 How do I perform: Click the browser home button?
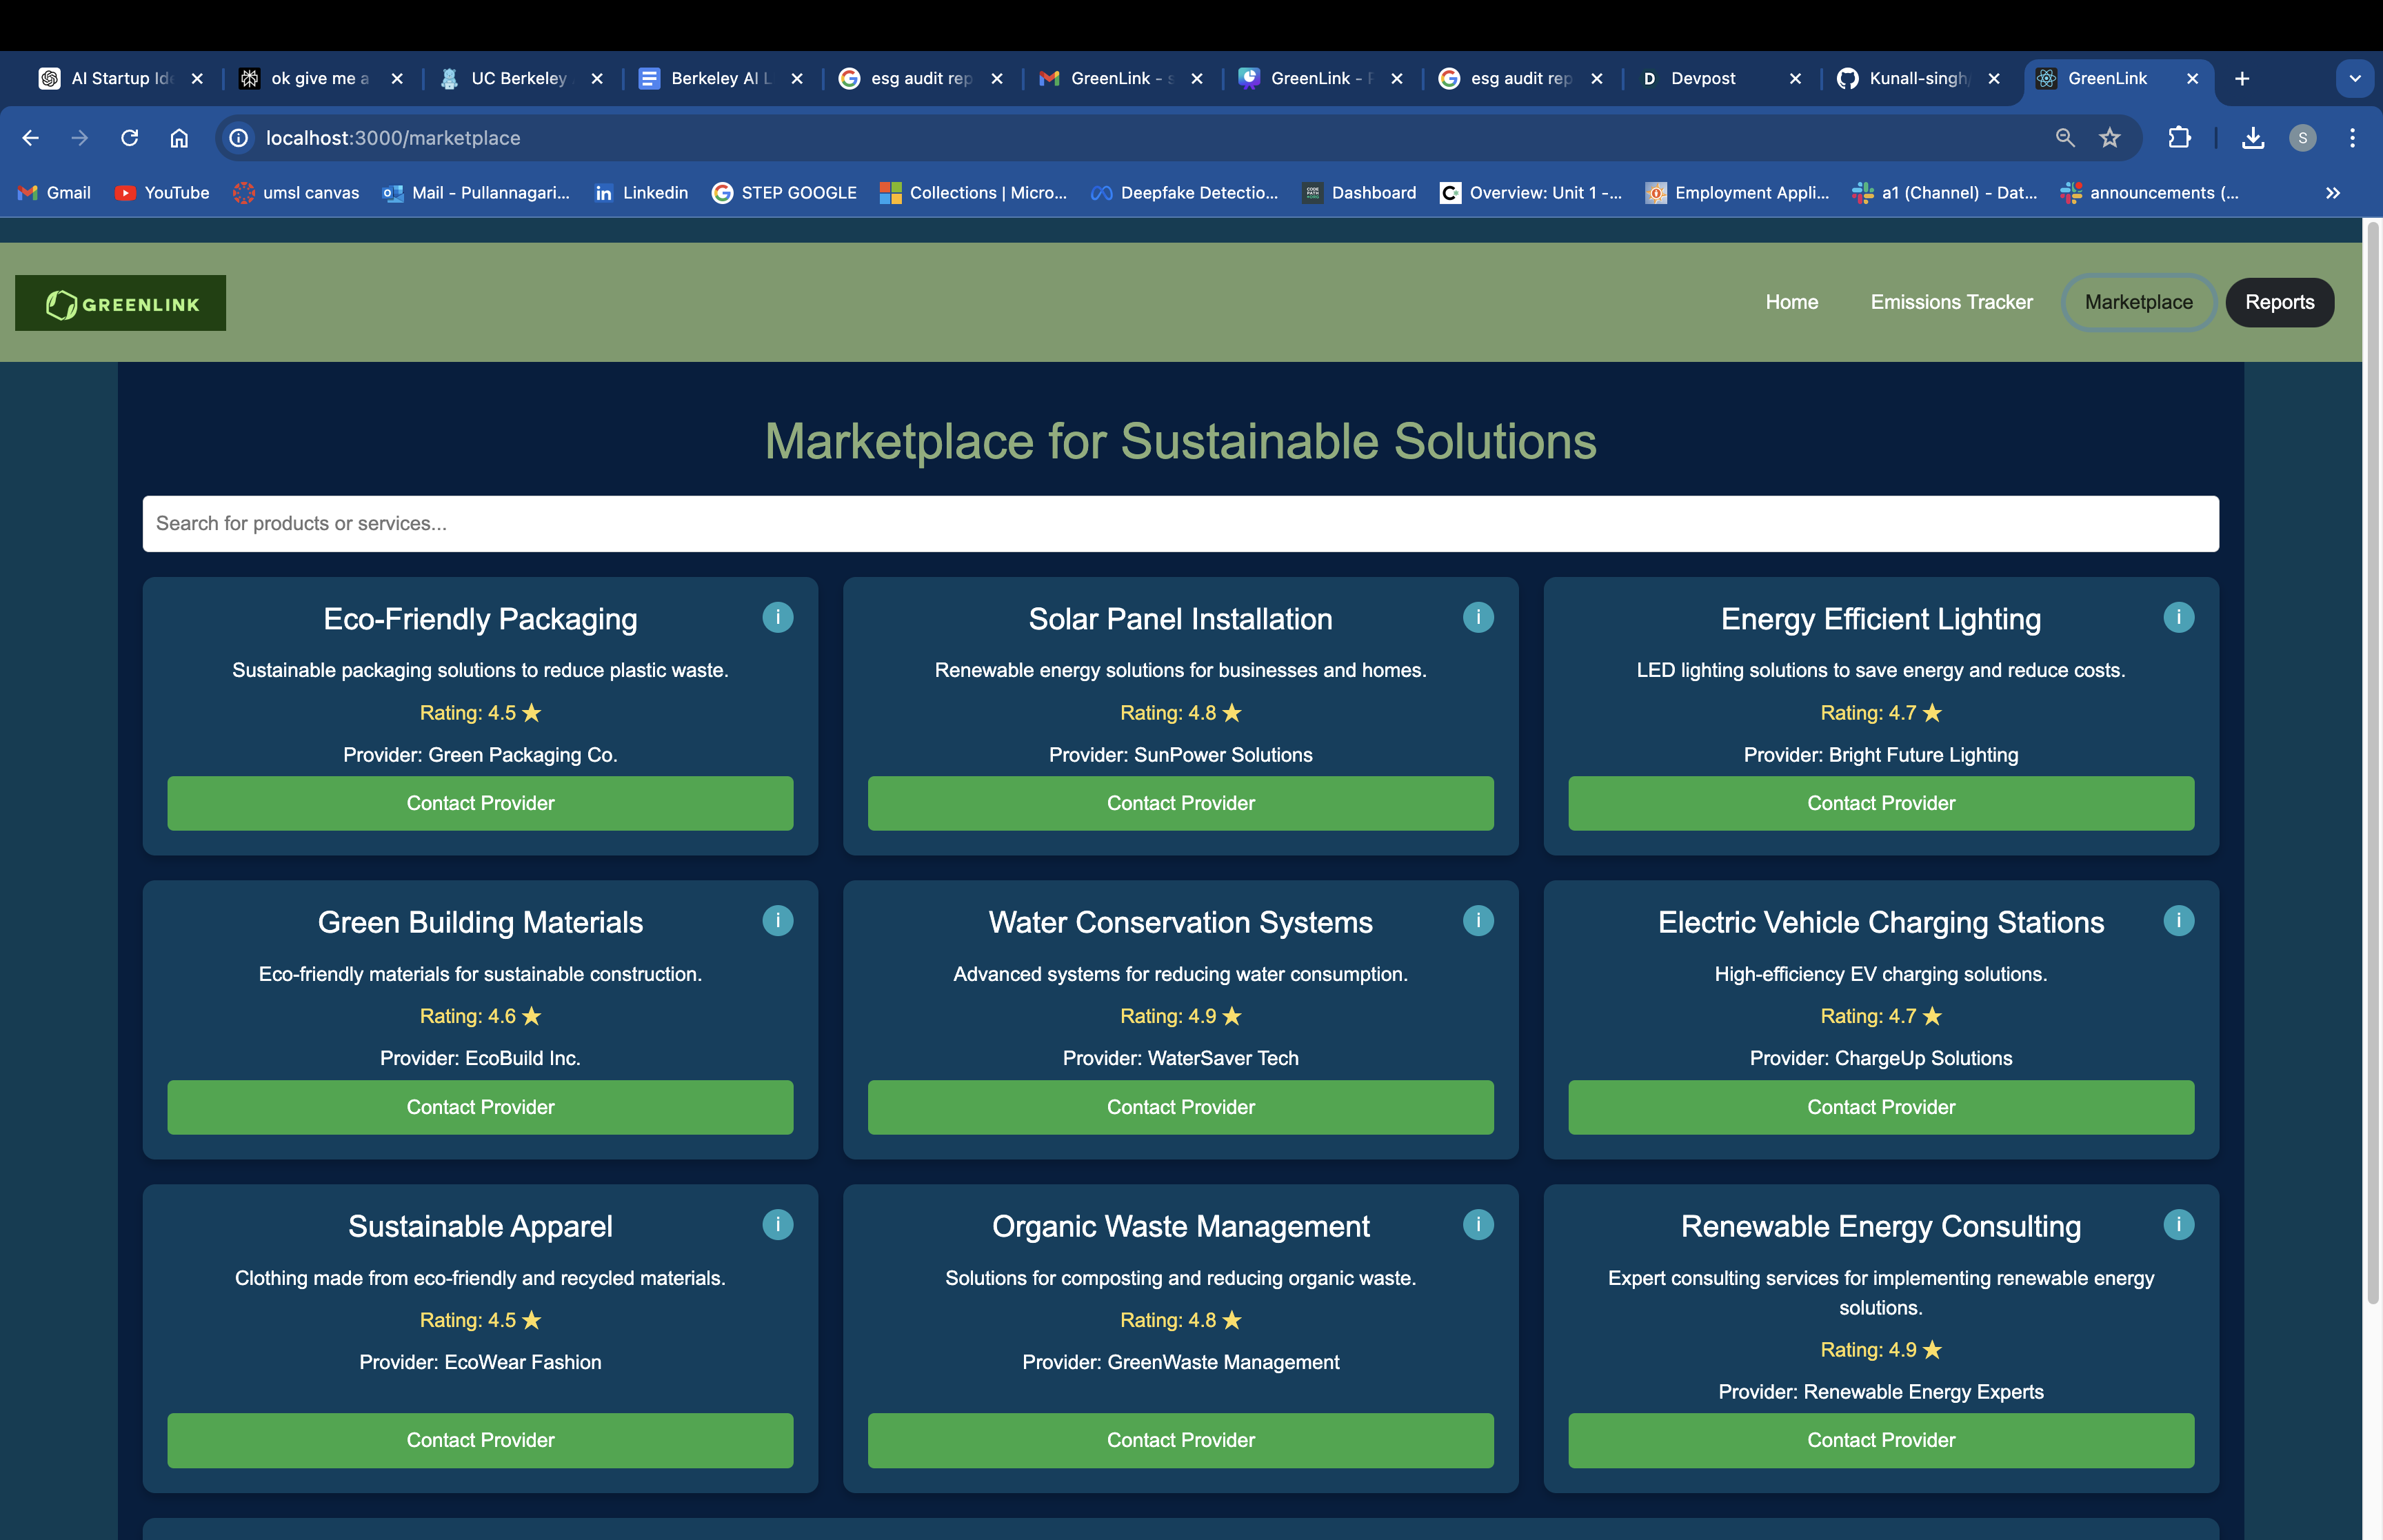click(179, 138)
